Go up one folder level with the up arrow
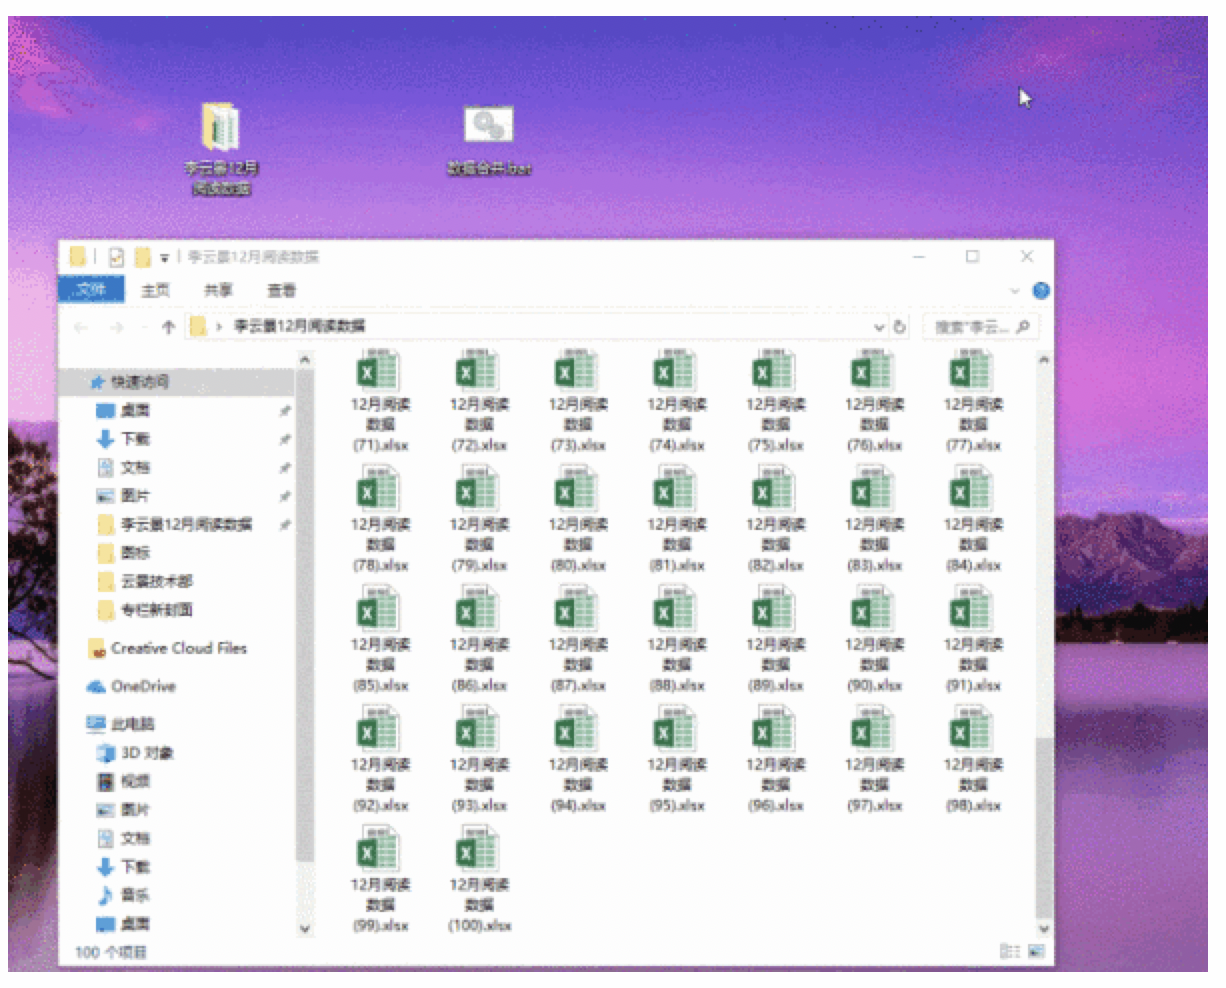Screen dimensions: 1226x988 click(168, 326)
